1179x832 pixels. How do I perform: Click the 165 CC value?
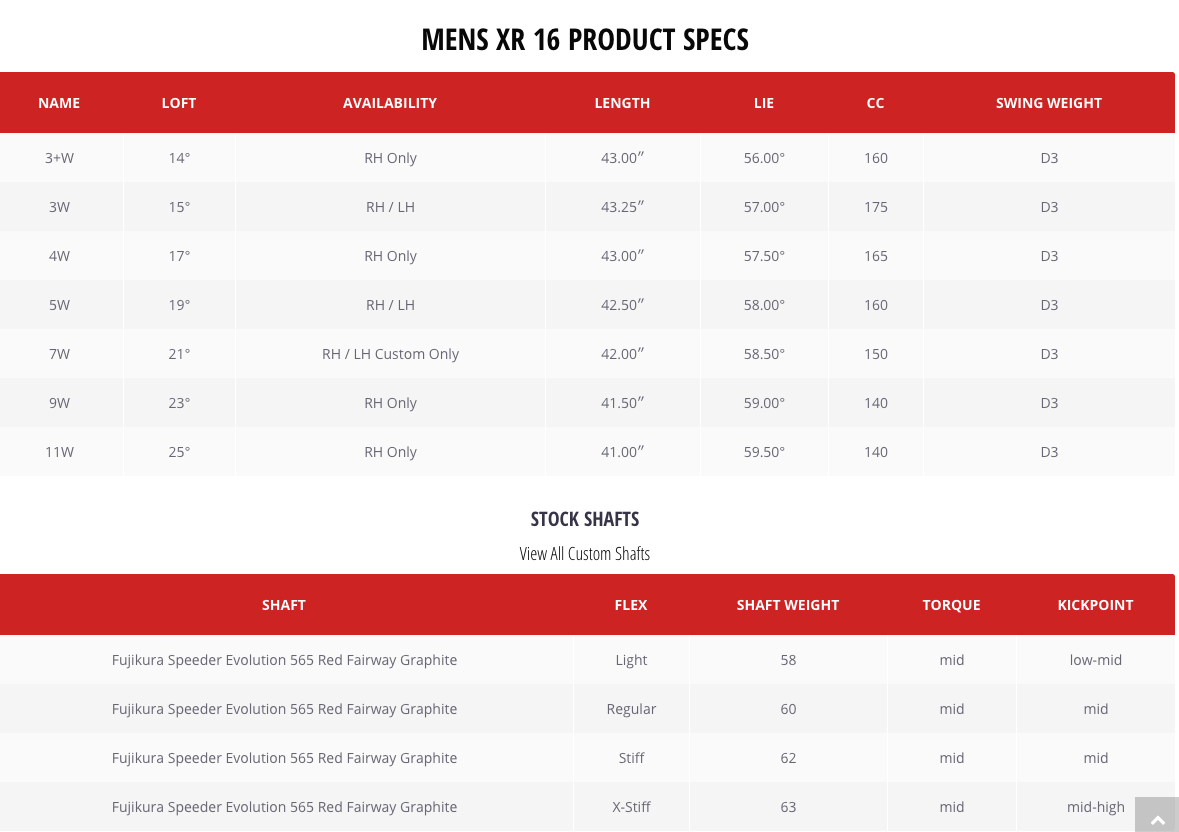(x=876, y=256)
